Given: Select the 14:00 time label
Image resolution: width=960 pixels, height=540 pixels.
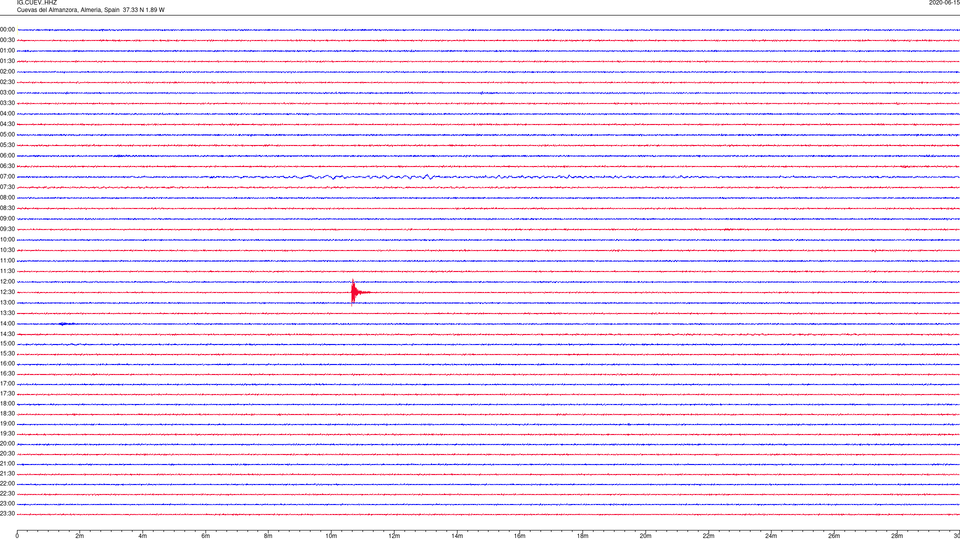Looking at the screenshot, I should [7, 324].
